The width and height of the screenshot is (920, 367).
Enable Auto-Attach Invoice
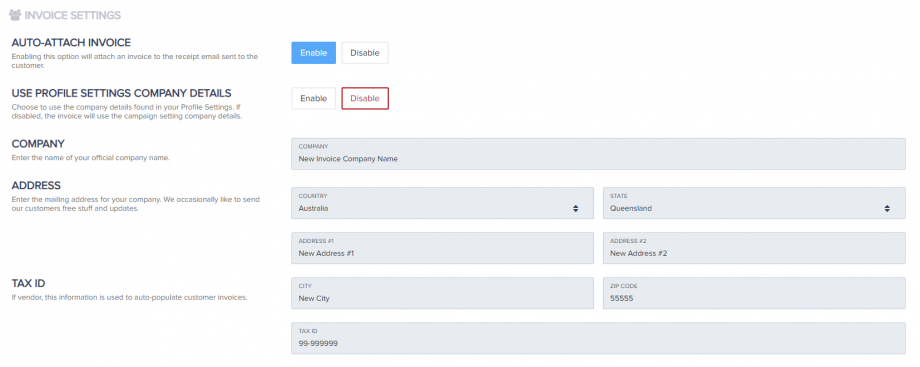[x=313, y=53]
